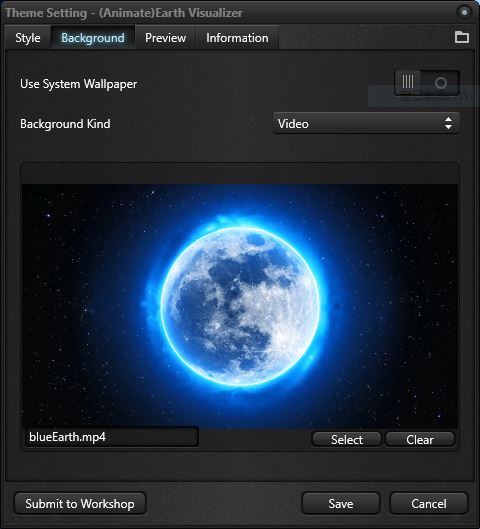Click the dark strip above the video preview
The width and height of the screenshot is (480, 529).
tap(240, 174)
